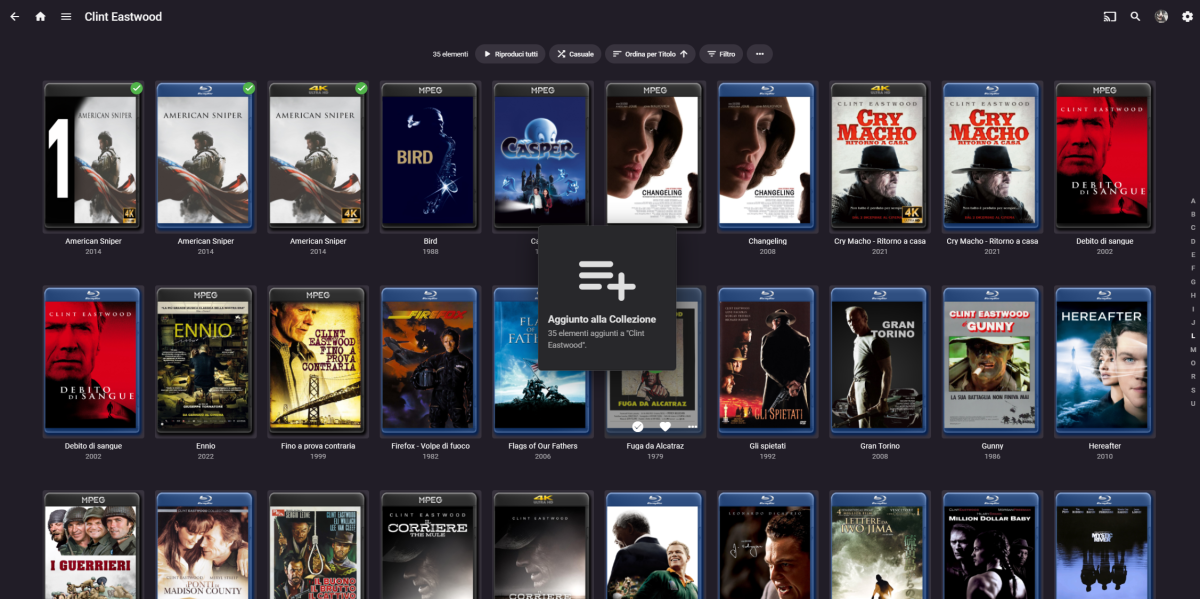
Task: Open the Gran Torino poster
Action: (x=880, y=361)
